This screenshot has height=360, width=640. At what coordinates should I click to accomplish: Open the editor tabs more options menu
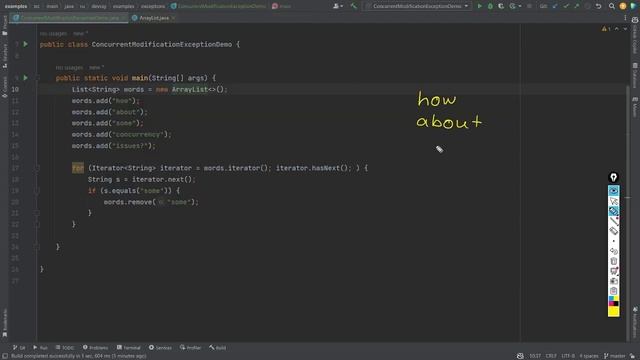click(625, 18)
